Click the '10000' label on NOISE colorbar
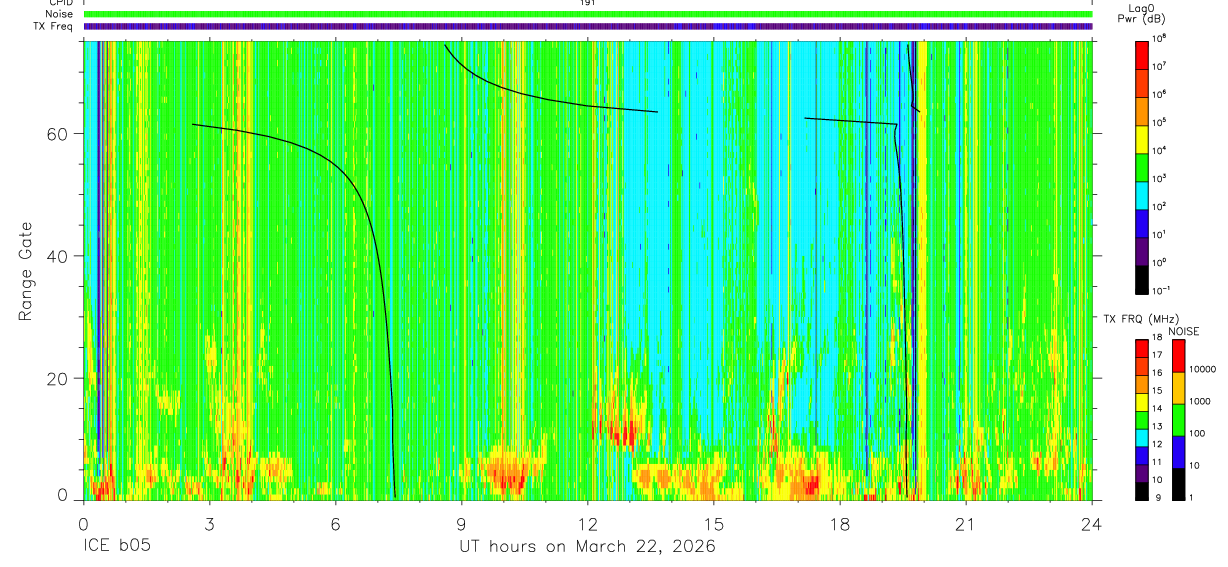The width and height of the screenshot is (1228, 567). click(1202, 369)
